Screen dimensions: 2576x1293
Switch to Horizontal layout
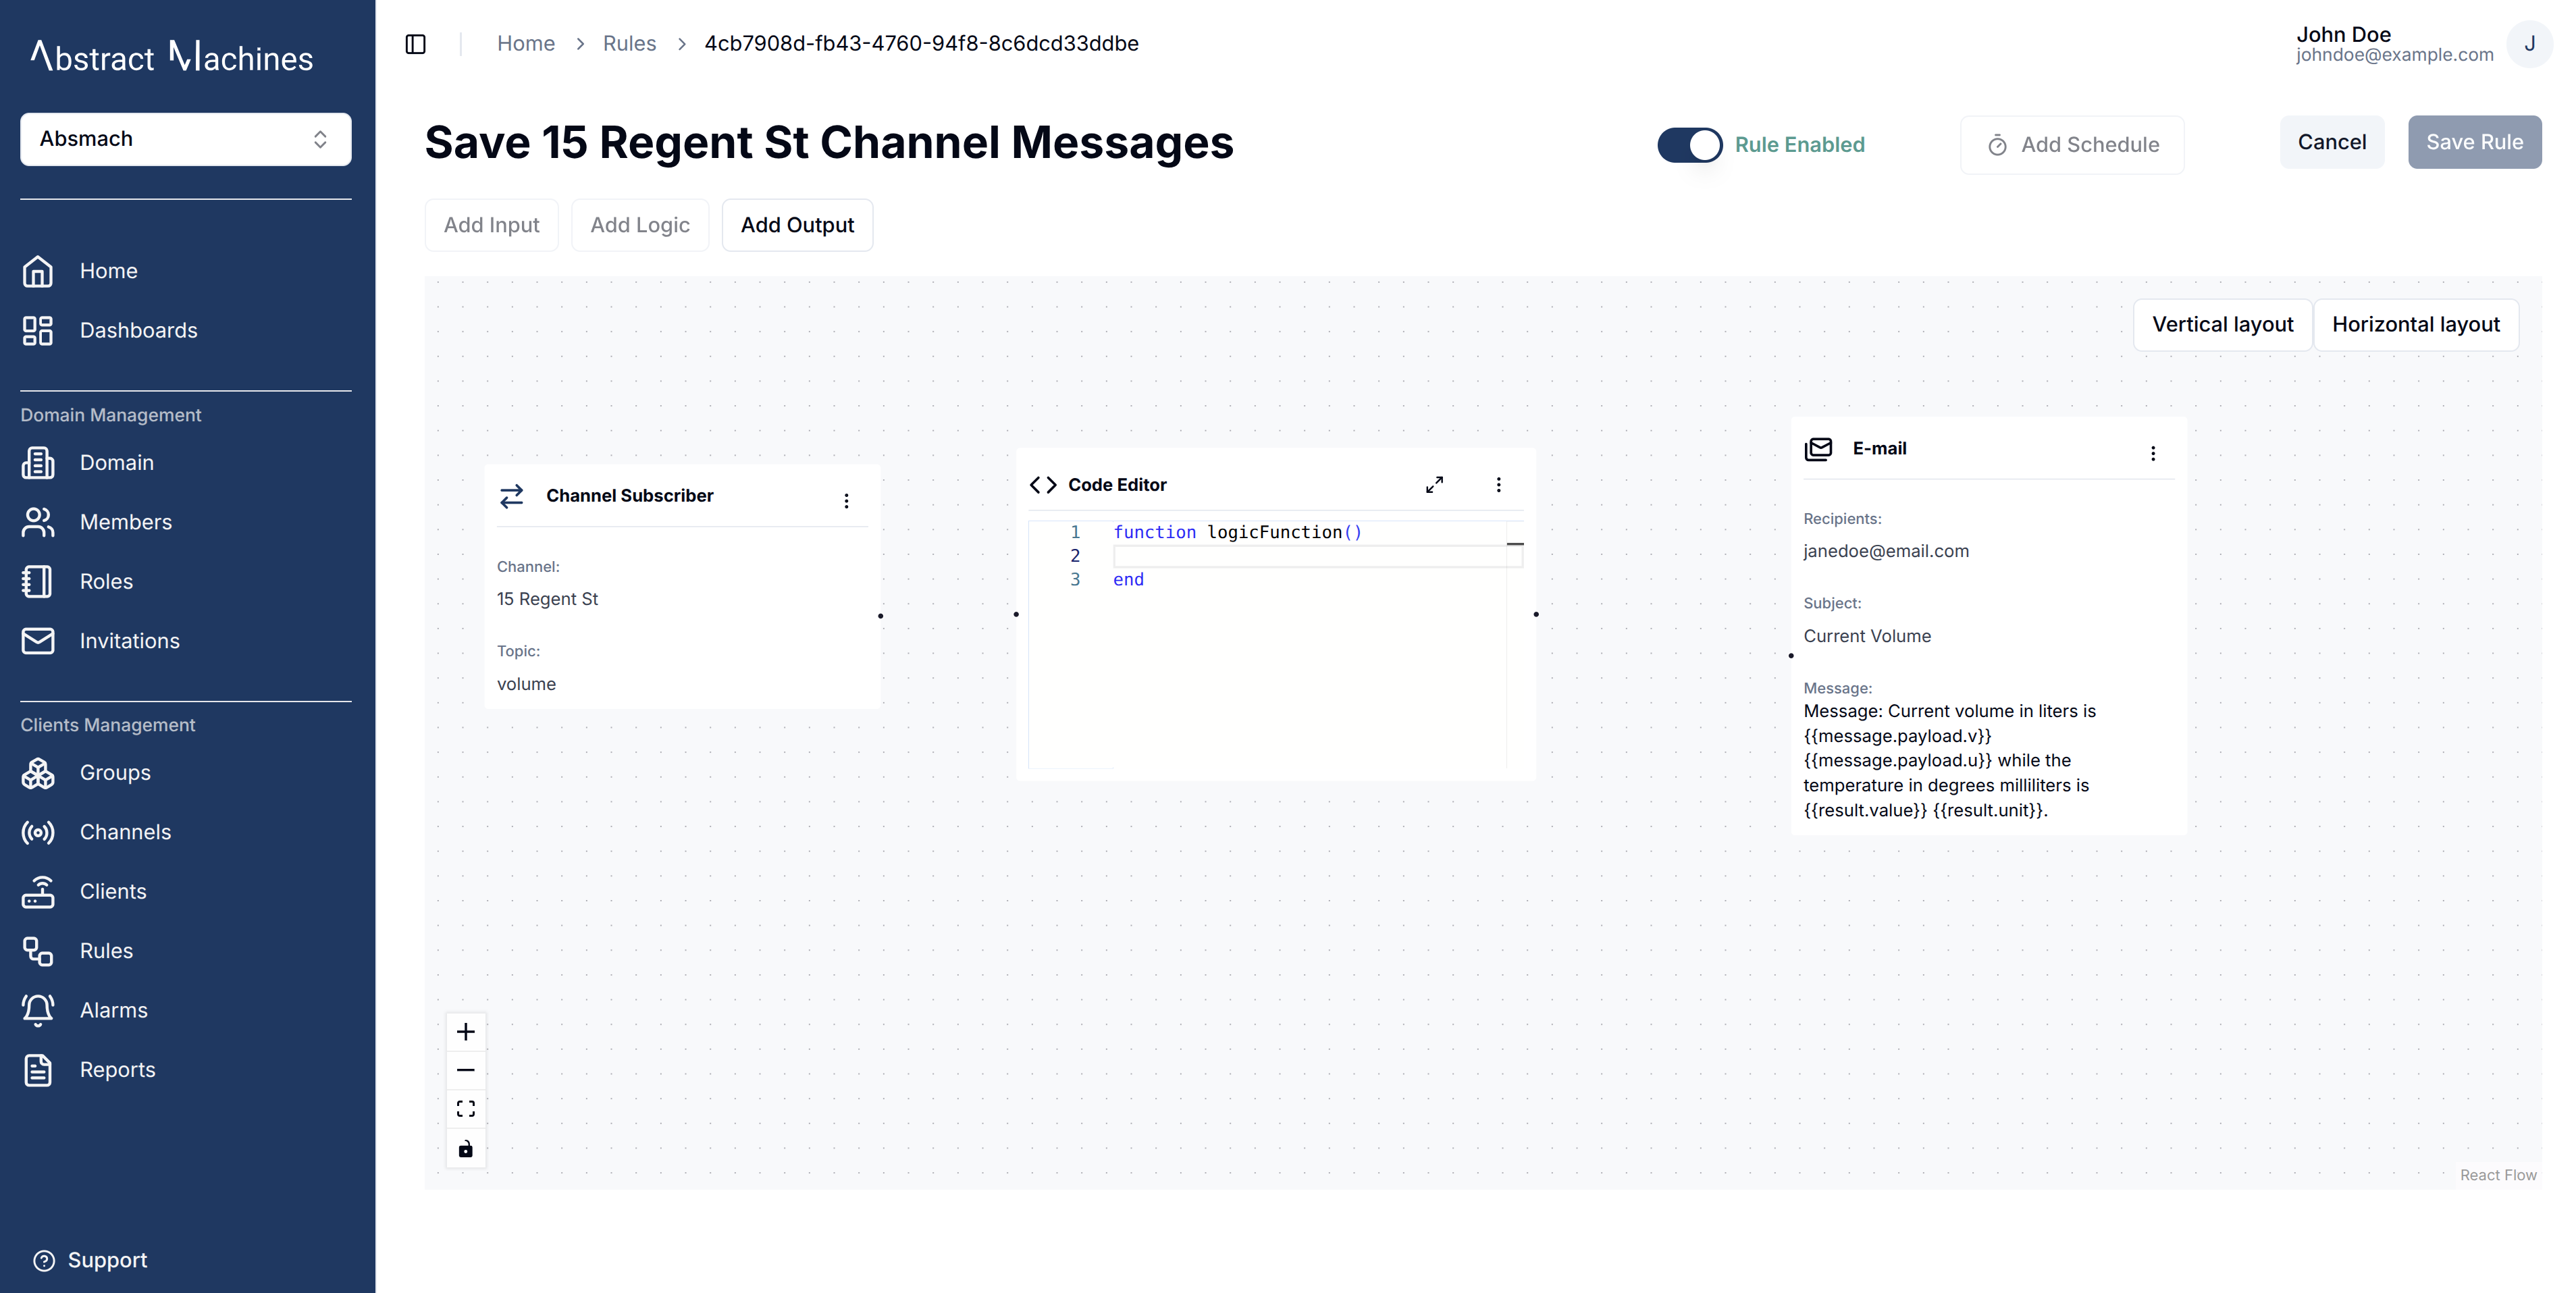click(x=2416, y=325)
